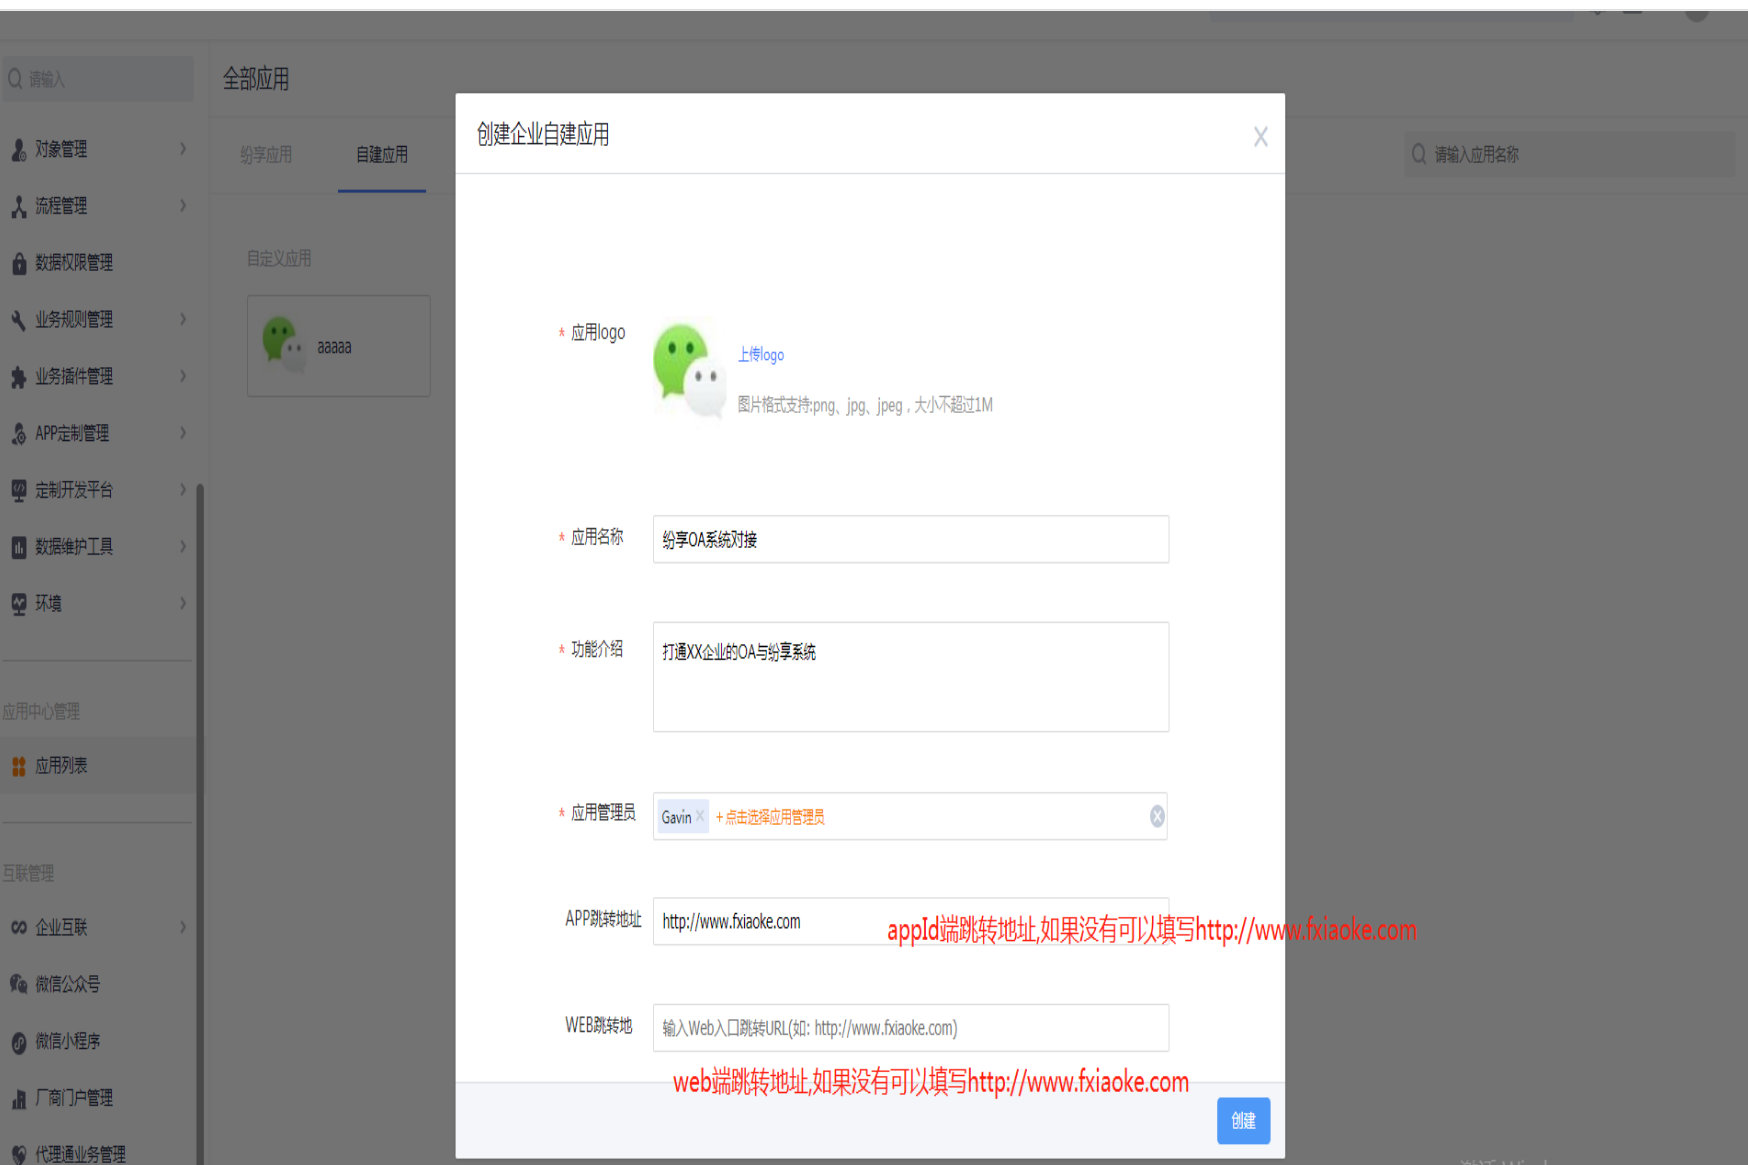Open the aaaaa custom app card
The width and height of the screenshot is (1748, 1165).
click(x=339, y=346)
